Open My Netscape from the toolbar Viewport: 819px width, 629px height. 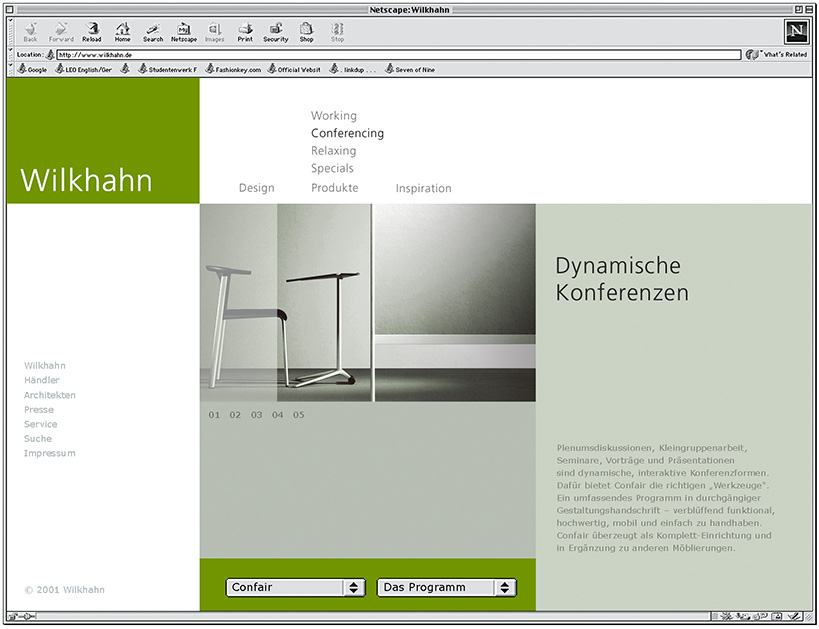pyautogui.click(x=184, y=32)
